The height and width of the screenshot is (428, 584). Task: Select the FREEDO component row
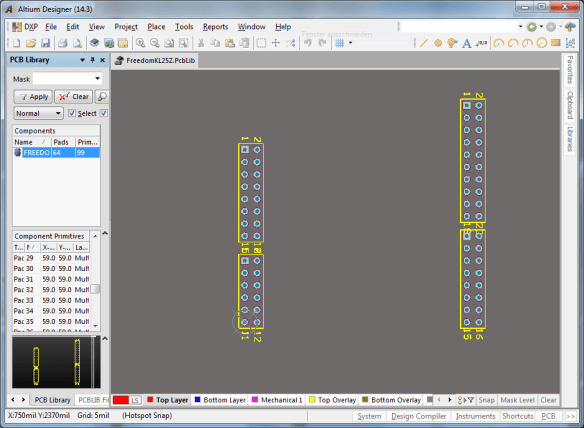(56, 153)
